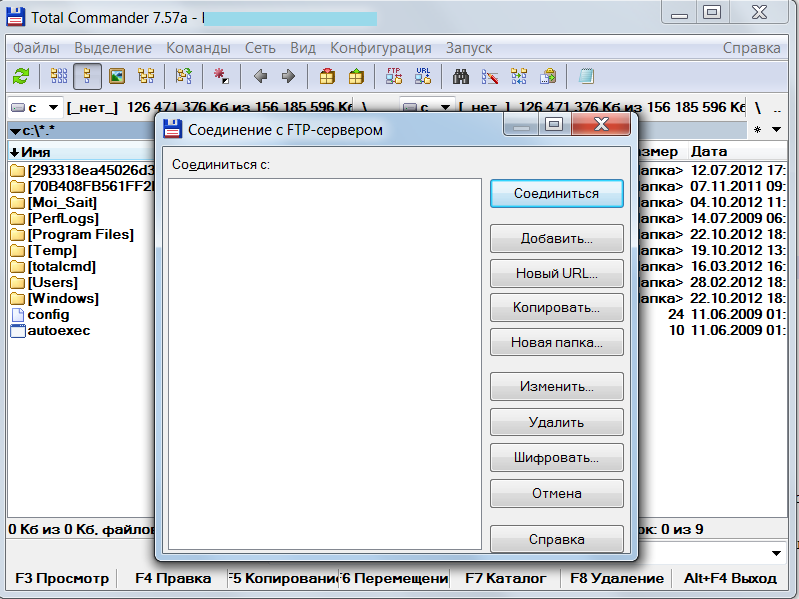Click the URL new FTP connection icon
Viewport: 799px width, 599px height.
pyautogui.click(x=422, y=76)
